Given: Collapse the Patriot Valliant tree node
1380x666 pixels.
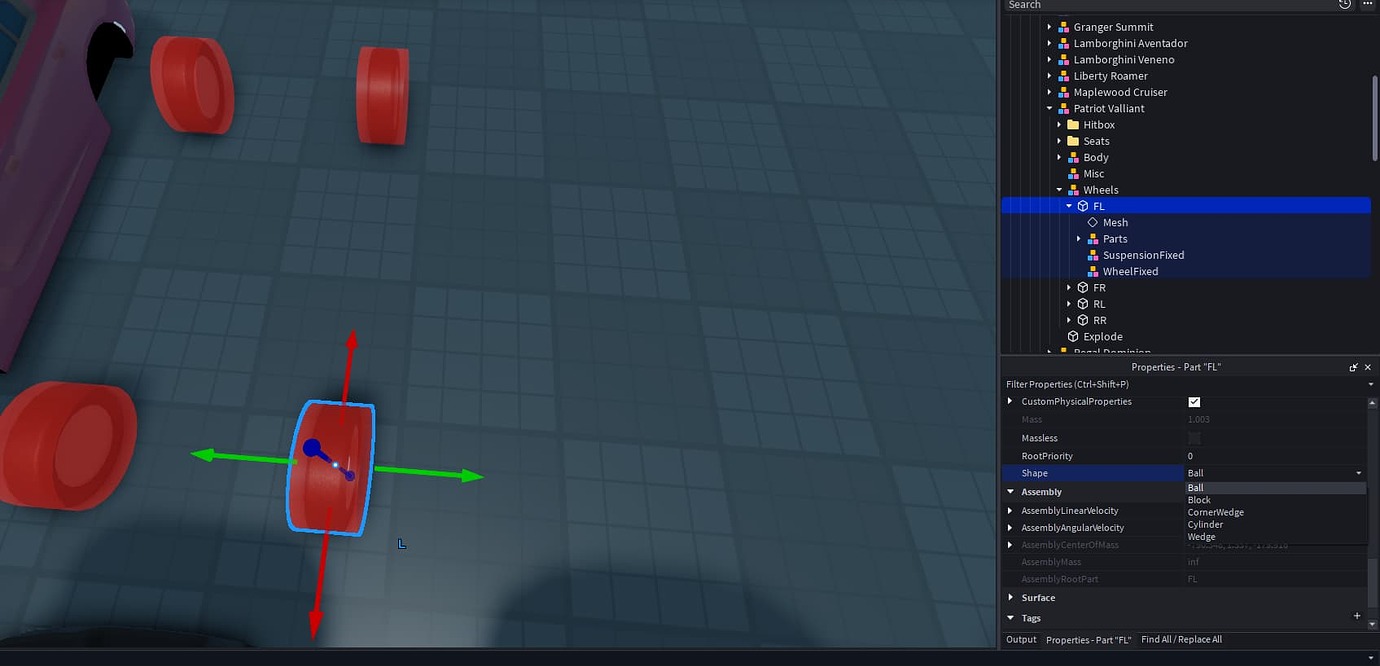Looking at the screenshot, I should 1049,108.
